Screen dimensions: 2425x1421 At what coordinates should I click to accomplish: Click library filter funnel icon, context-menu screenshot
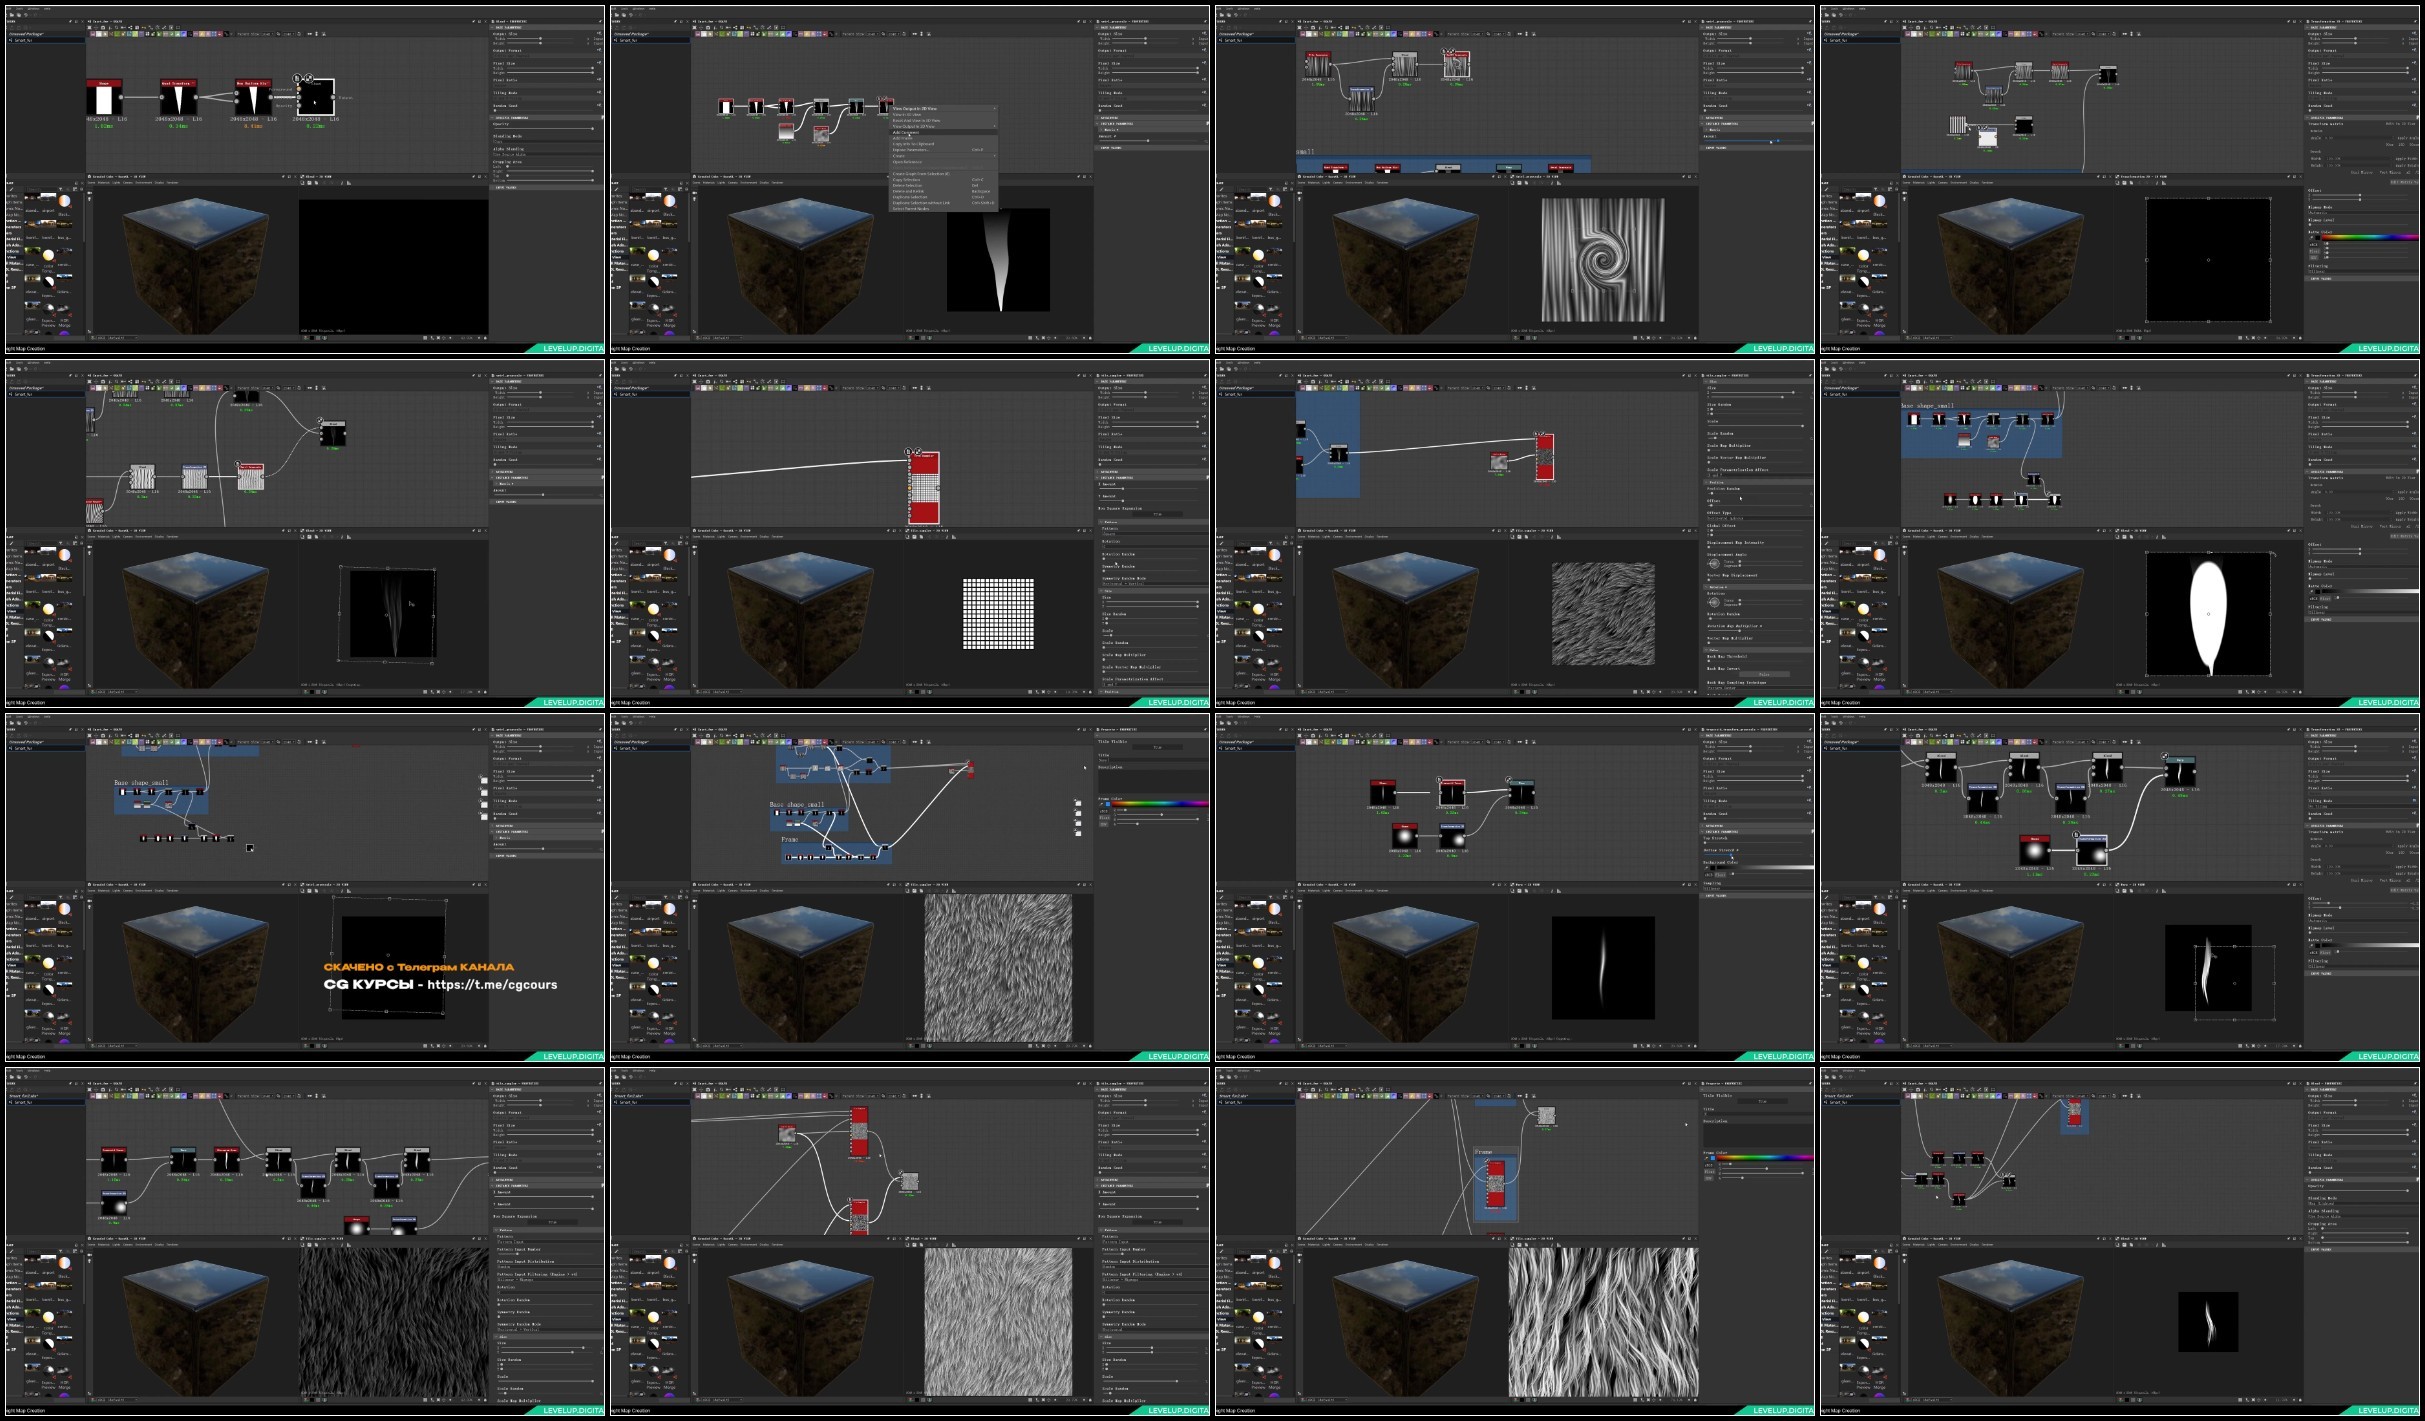click(665, 189)
